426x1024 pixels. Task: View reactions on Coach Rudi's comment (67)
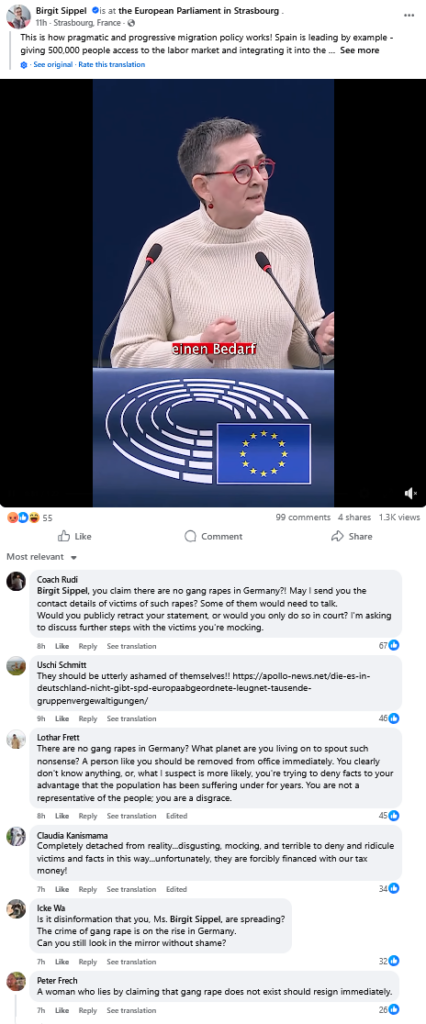tap(389, 645)
